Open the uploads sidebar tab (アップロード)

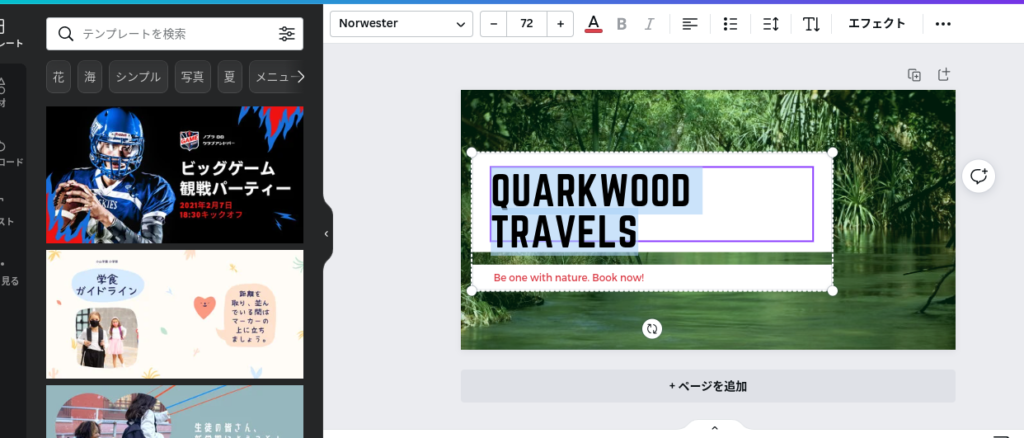pyautogui.click(x=11, y=152)
